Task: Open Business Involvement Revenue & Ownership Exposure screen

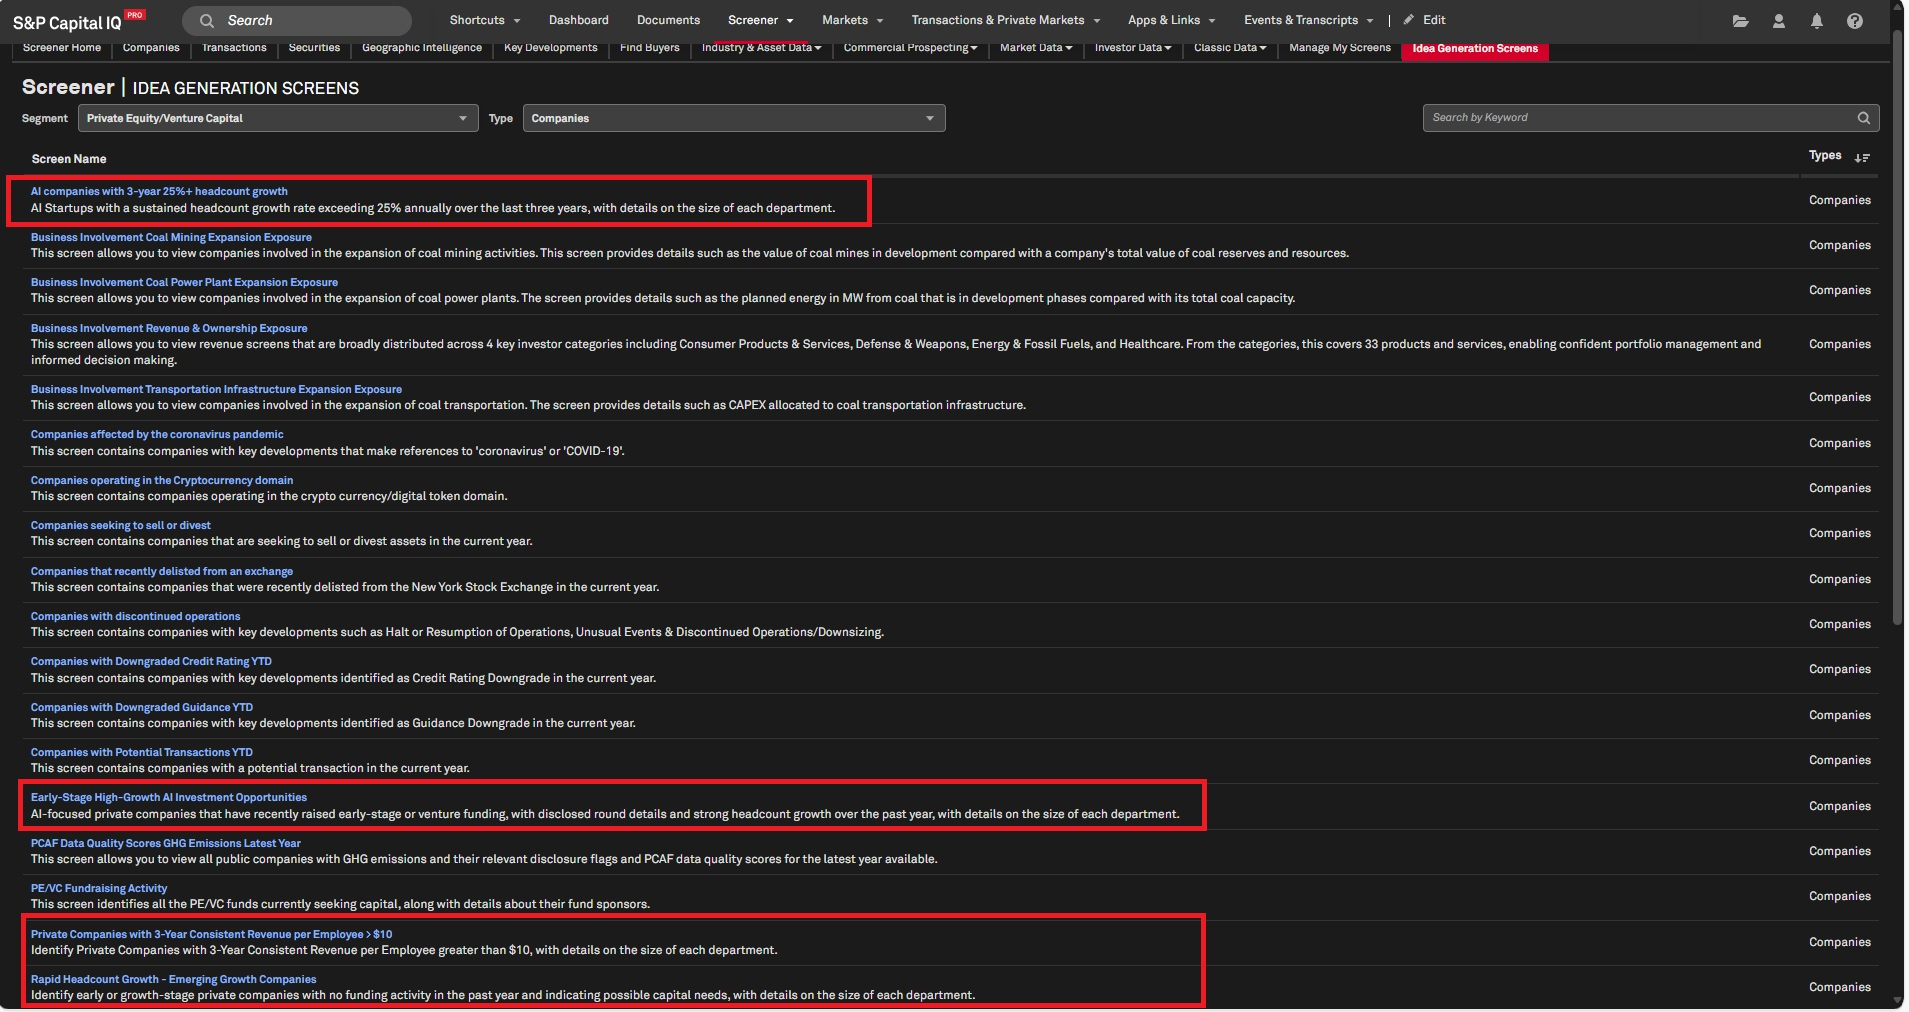Action: (169, 328)
